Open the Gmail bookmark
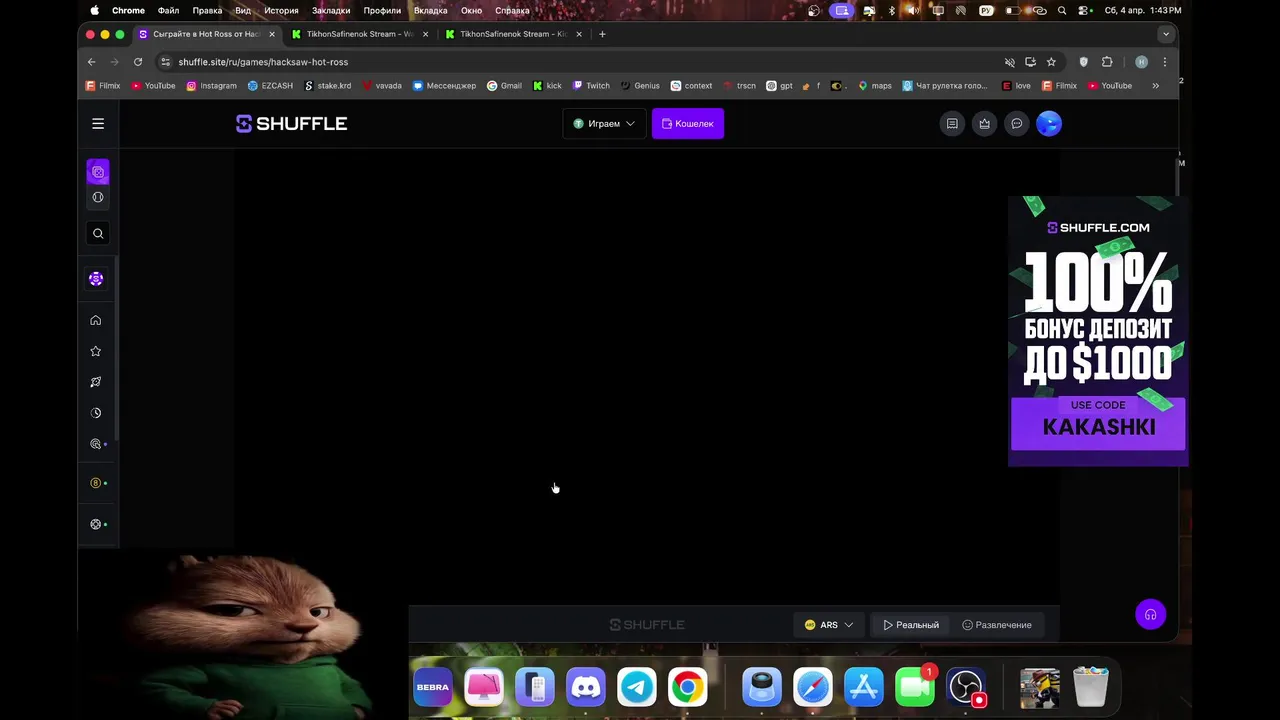 [504, 86]
